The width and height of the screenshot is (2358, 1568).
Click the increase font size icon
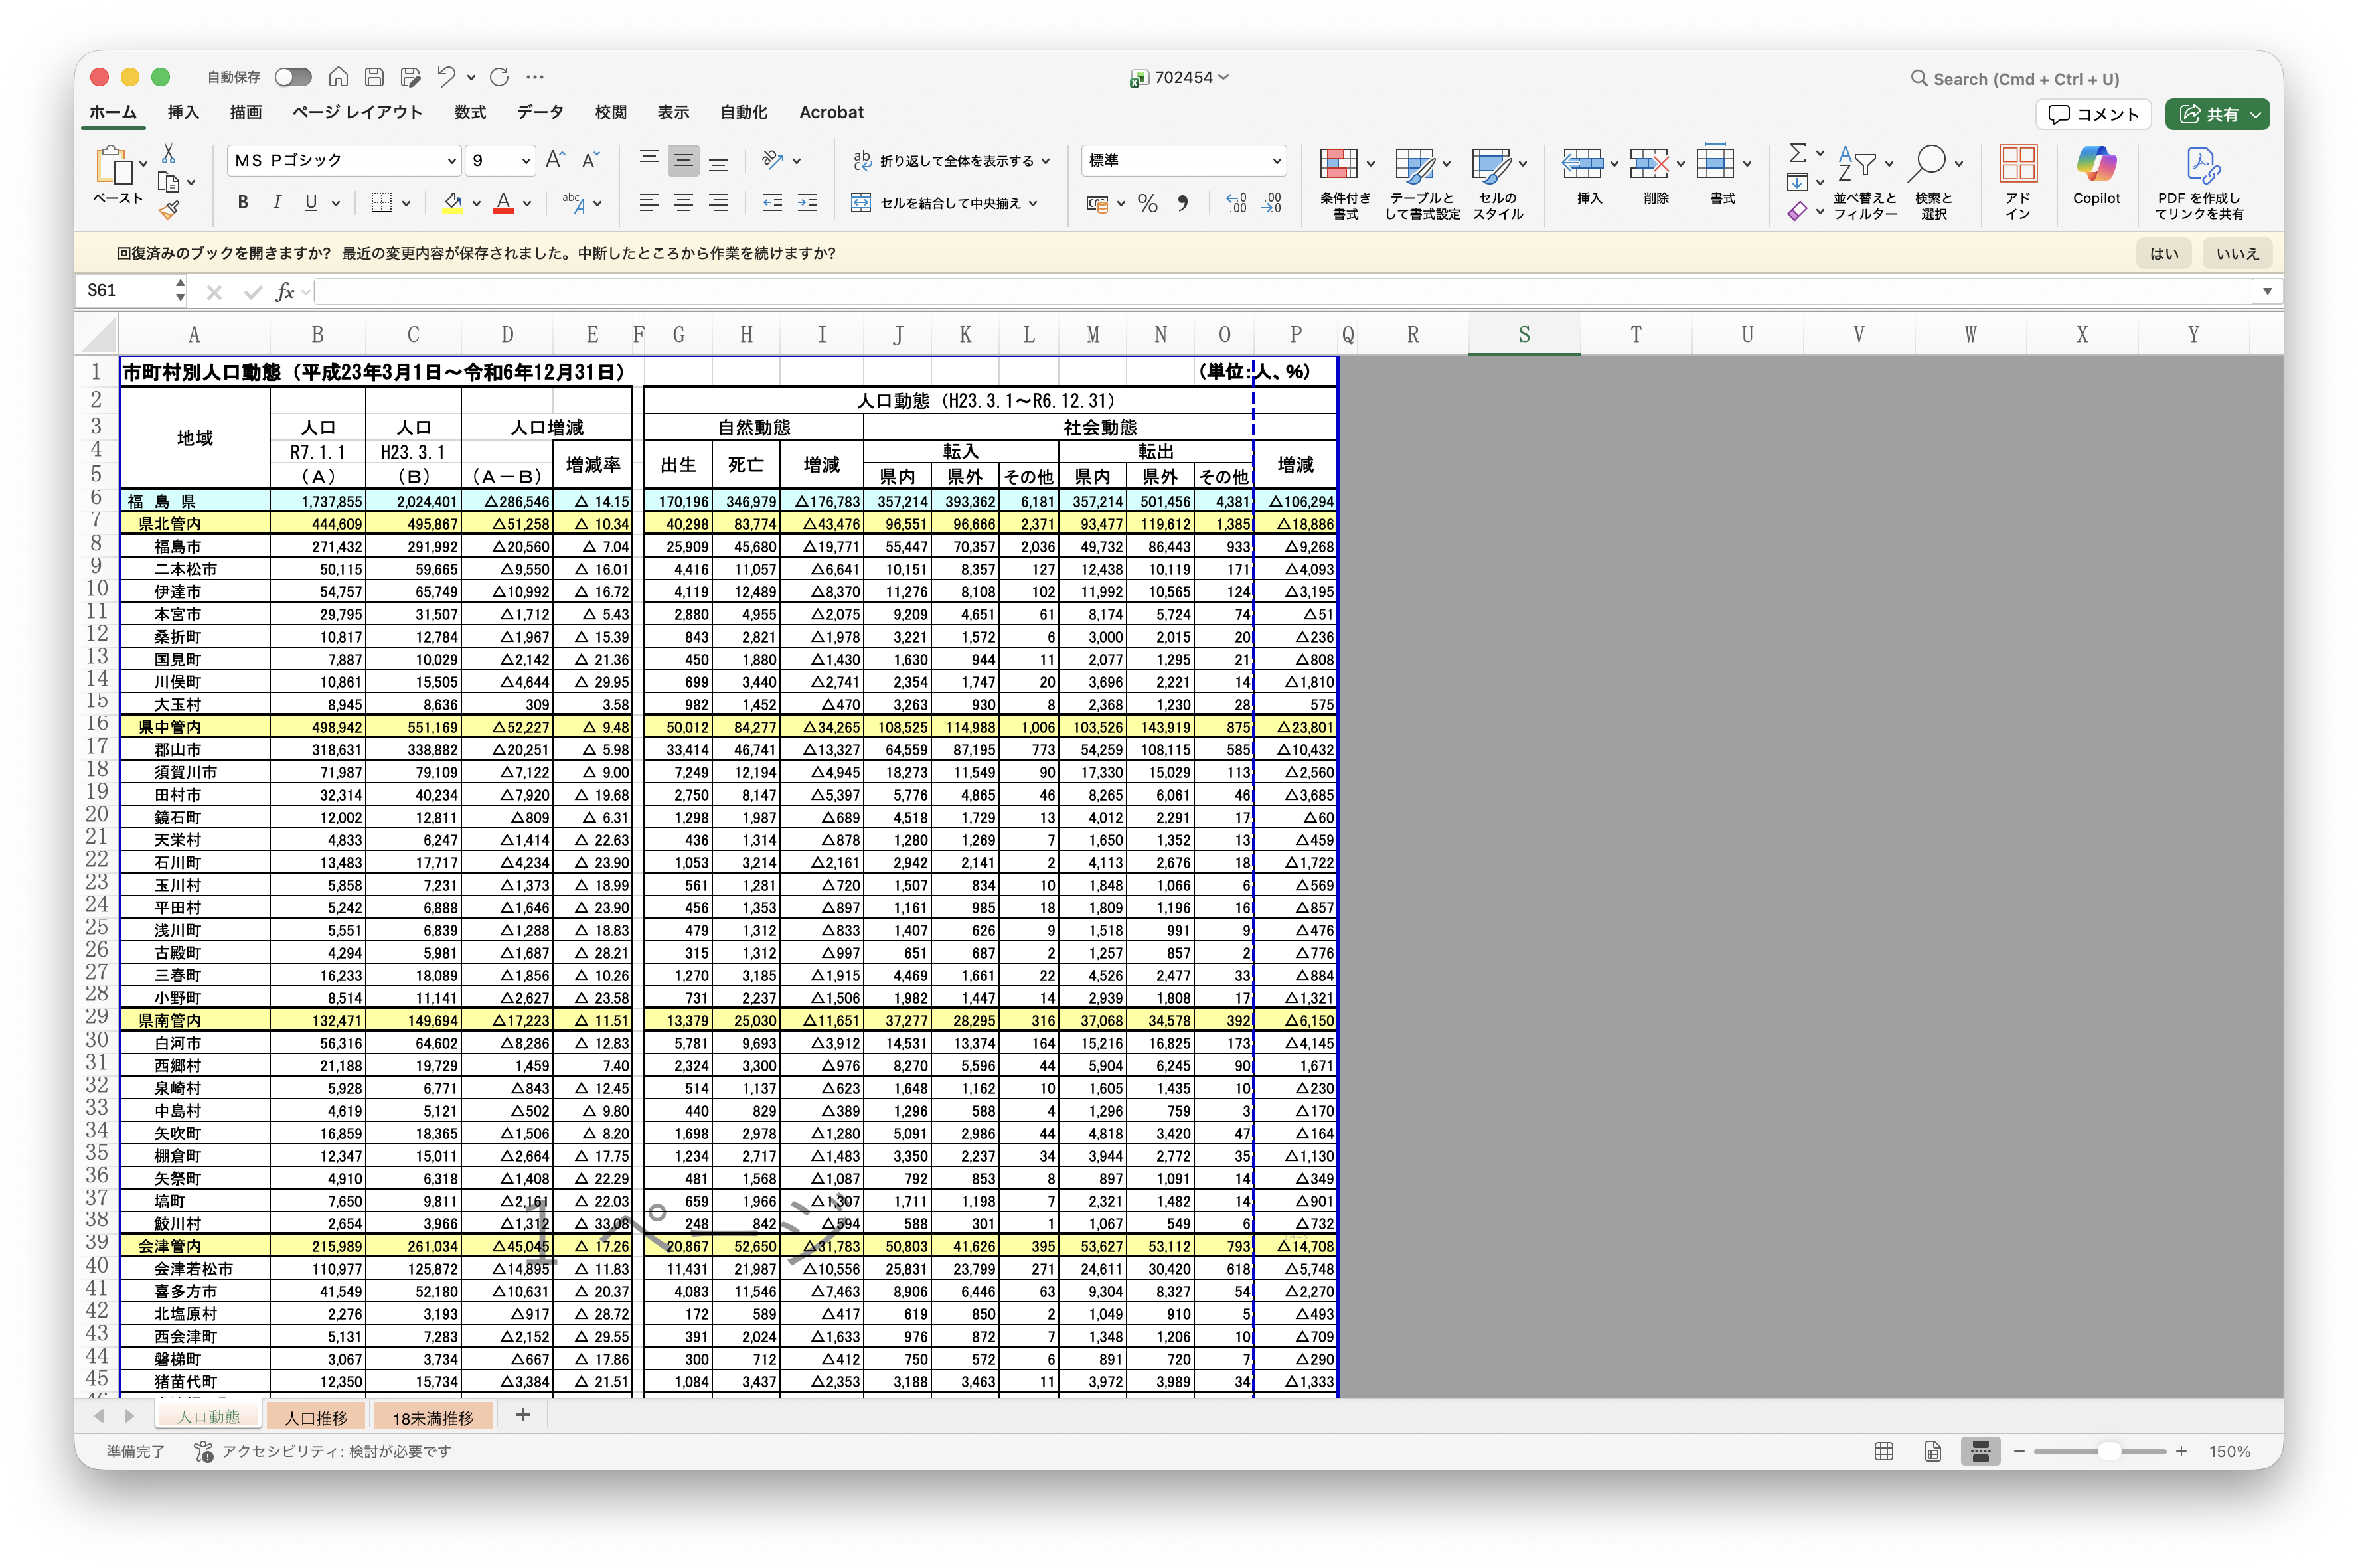[x=555, y=160]
